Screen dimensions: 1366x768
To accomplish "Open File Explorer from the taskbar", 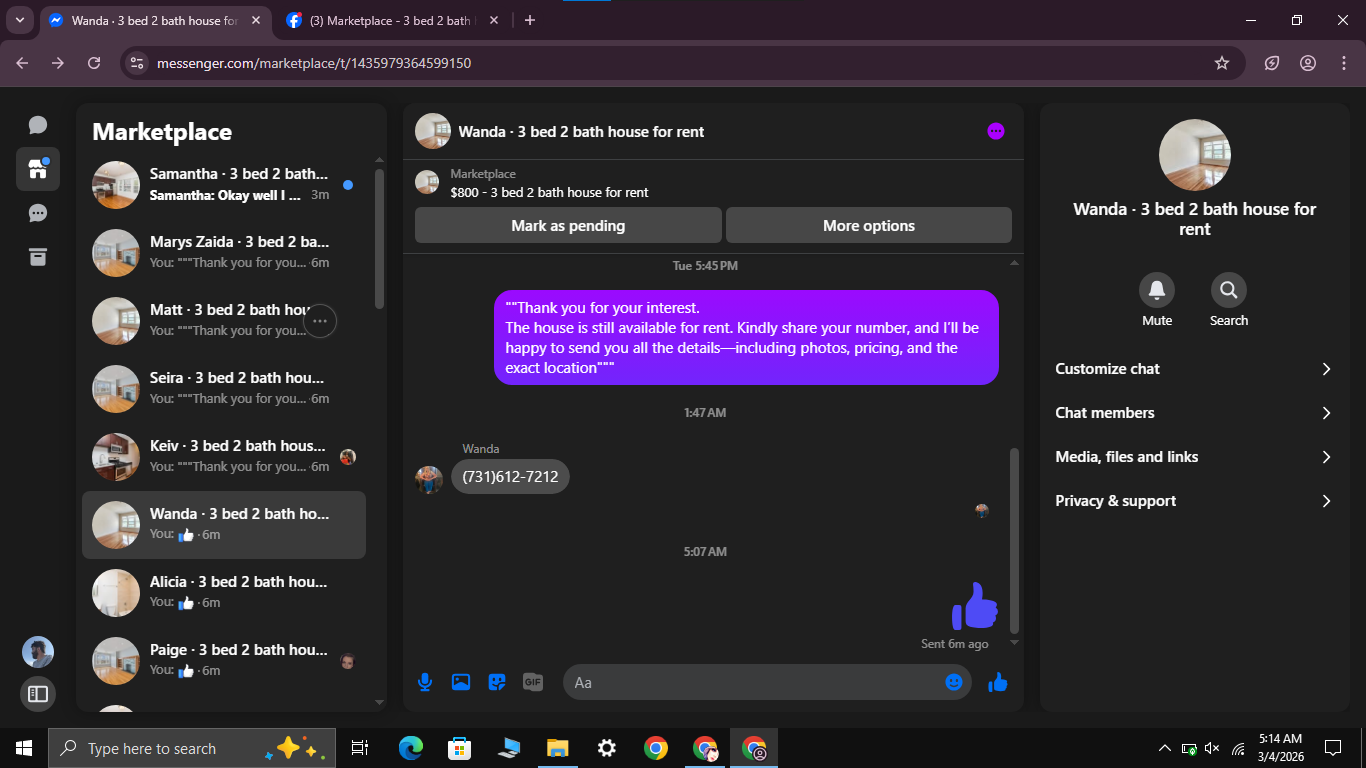I will [557, 748].
